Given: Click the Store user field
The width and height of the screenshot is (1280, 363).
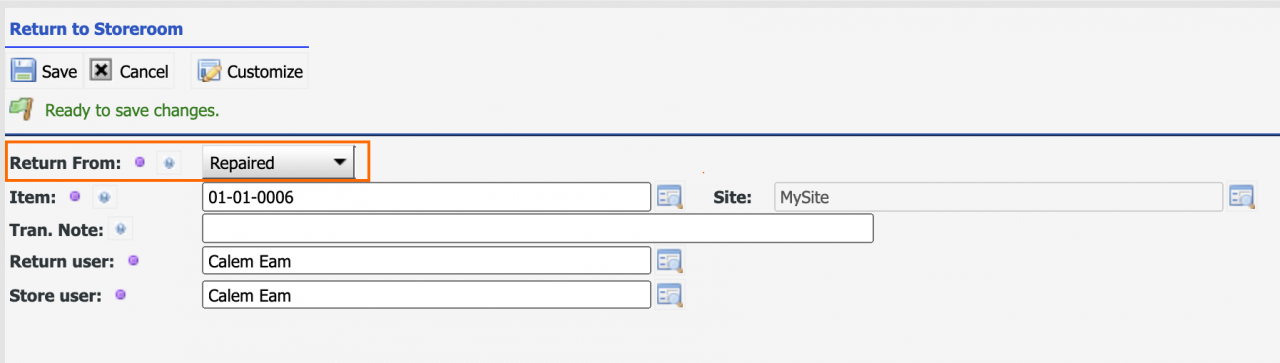Looking at the screenshot, I should [x=427, y=295].
